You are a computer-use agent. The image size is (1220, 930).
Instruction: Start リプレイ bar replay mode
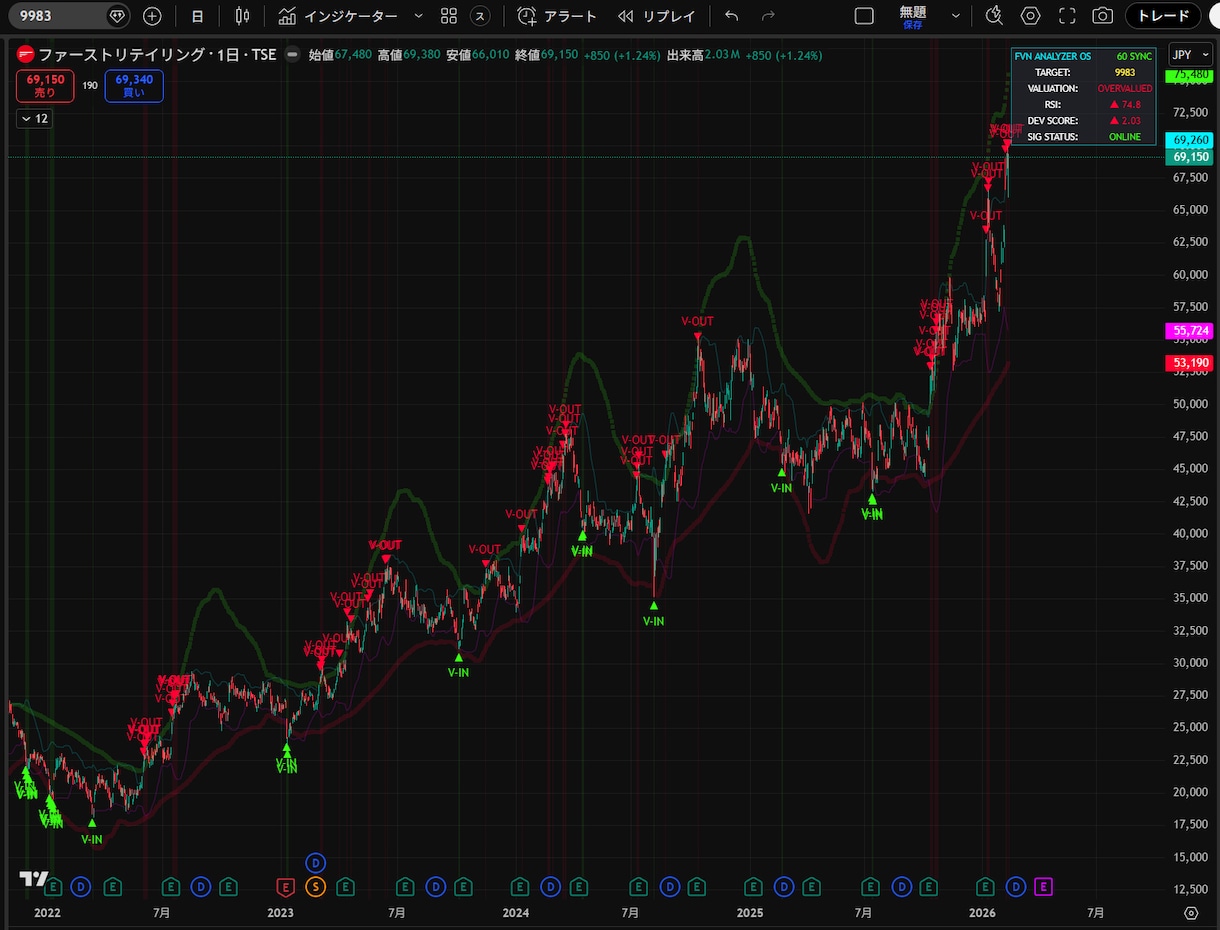tap(655, 16)
